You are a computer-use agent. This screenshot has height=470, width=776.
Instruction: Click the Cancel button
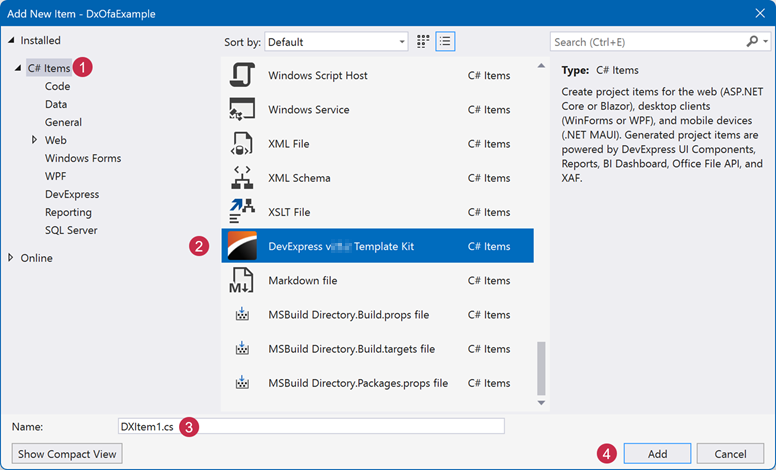click(730, 454)
